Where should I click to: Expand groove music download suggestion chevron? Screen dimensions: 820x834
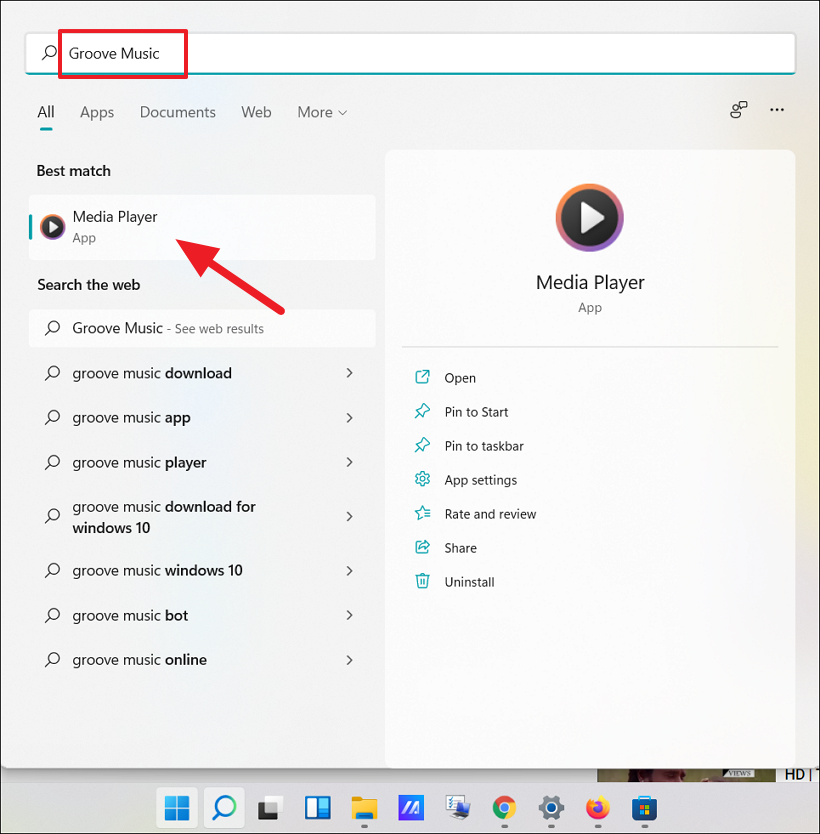click(x=349, y=373)
